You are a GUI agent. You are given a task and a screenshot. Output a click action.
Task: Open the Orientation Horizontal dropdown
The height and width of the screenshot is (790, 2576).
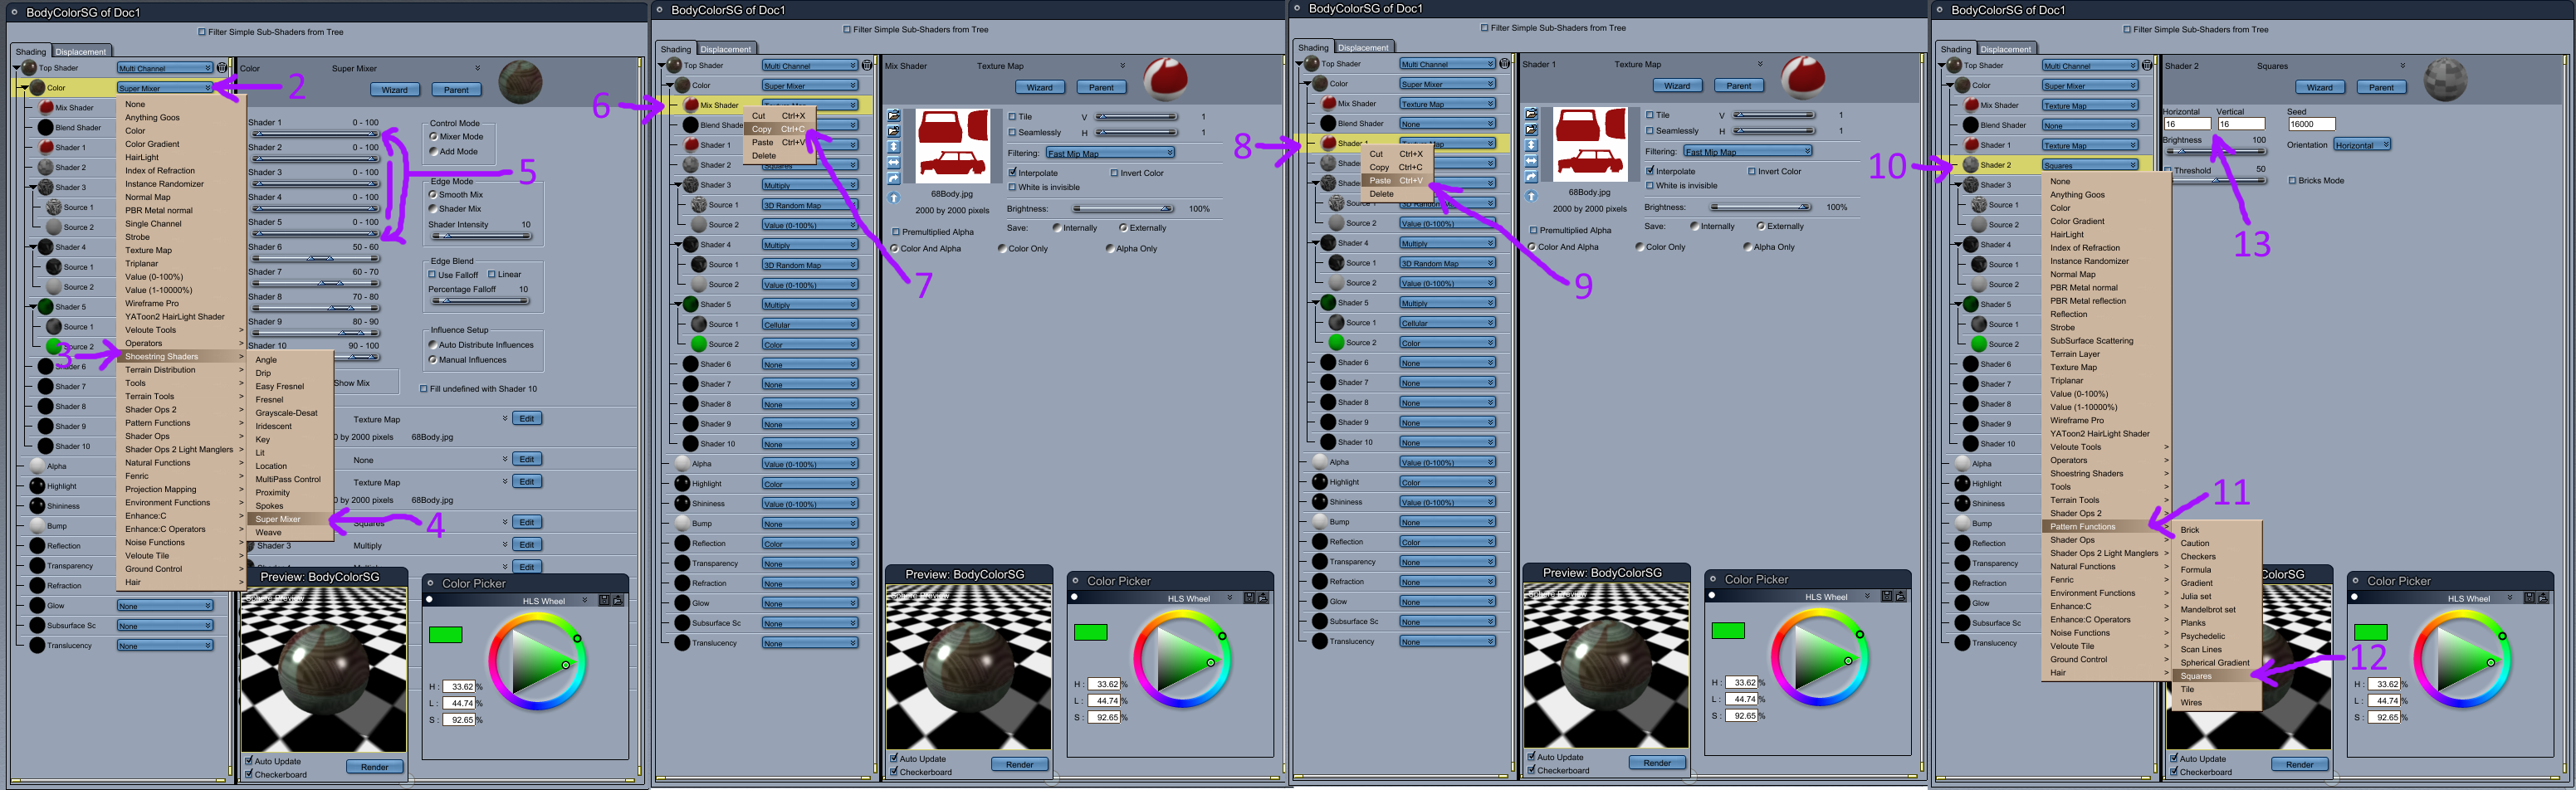click(x=2362, y=145)
